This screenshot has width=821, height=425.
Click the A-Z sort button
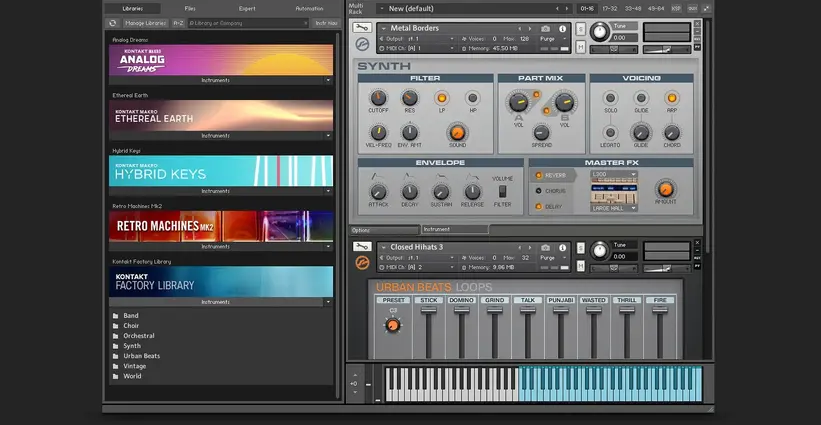pos(178,23)
